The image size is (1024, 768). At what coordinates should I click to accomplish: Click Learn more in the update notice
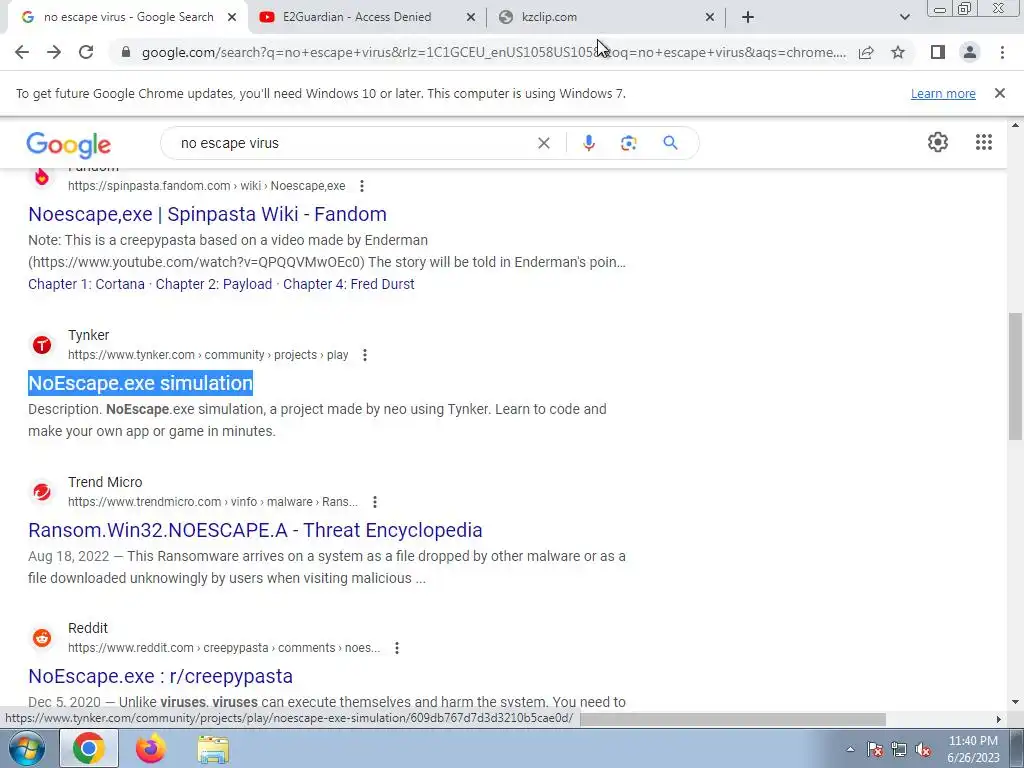coord(943,93)
